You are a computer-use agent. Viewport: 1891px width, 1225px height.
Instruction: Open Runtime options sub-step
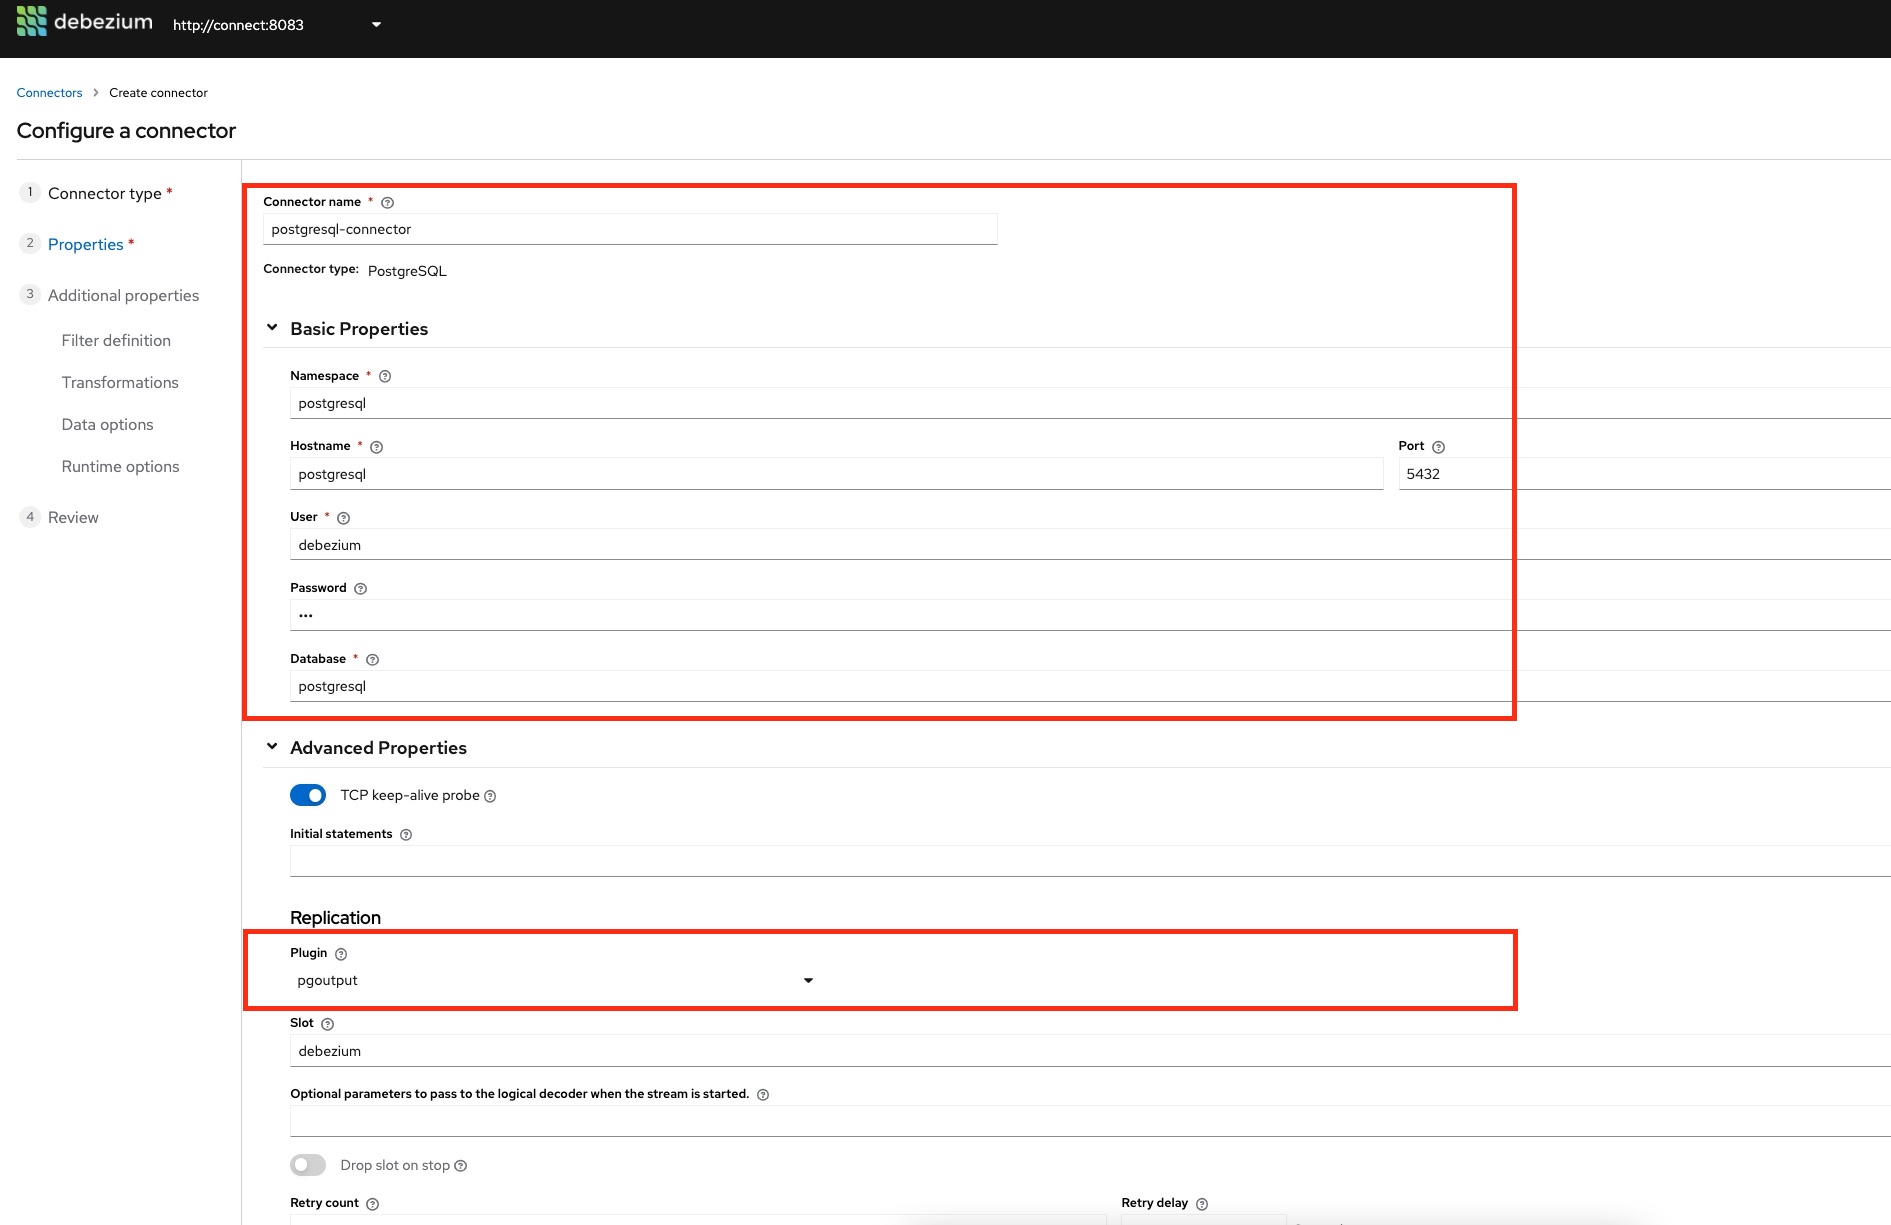120,466
